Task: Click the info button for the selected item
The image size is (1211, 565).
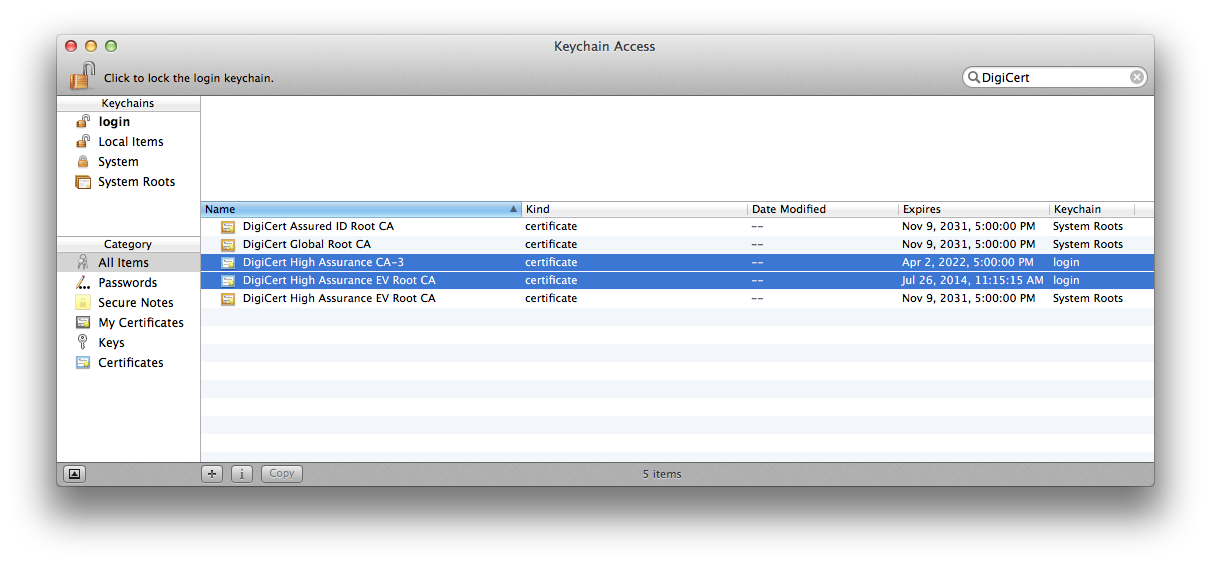Action: (x=242, y=474)
